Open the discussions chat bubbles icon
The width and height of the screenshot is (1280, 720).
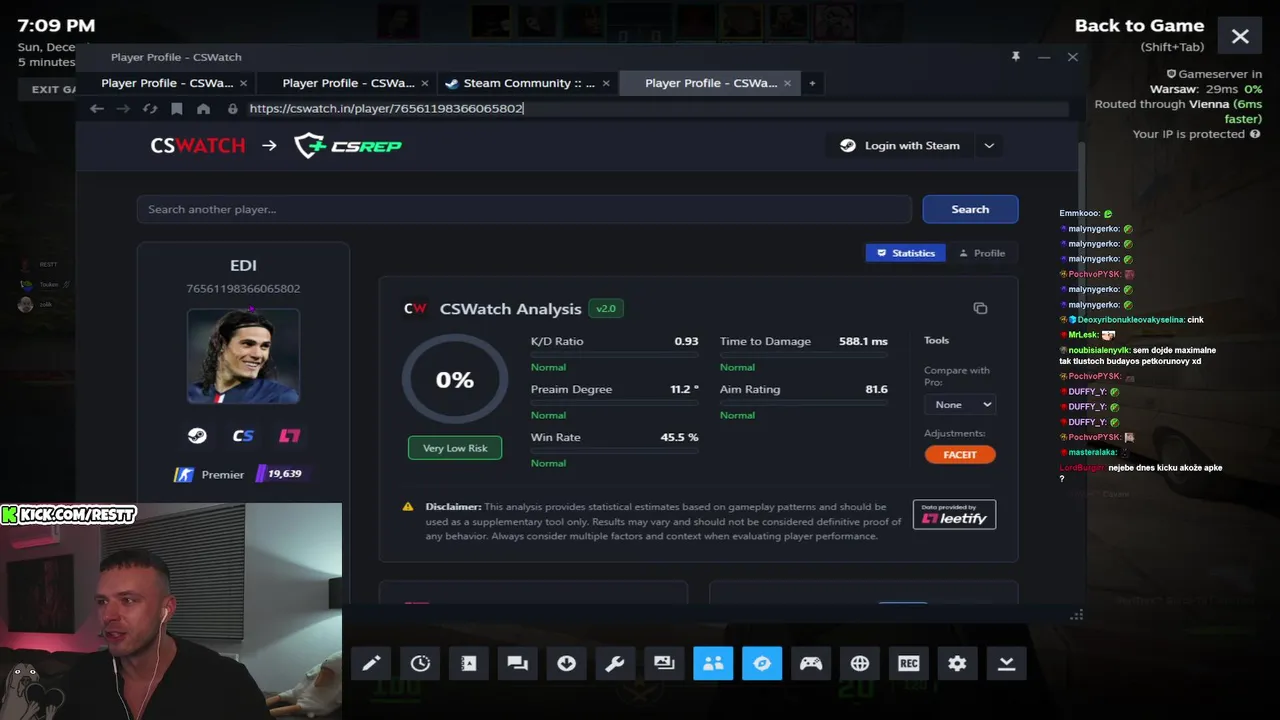518,663
